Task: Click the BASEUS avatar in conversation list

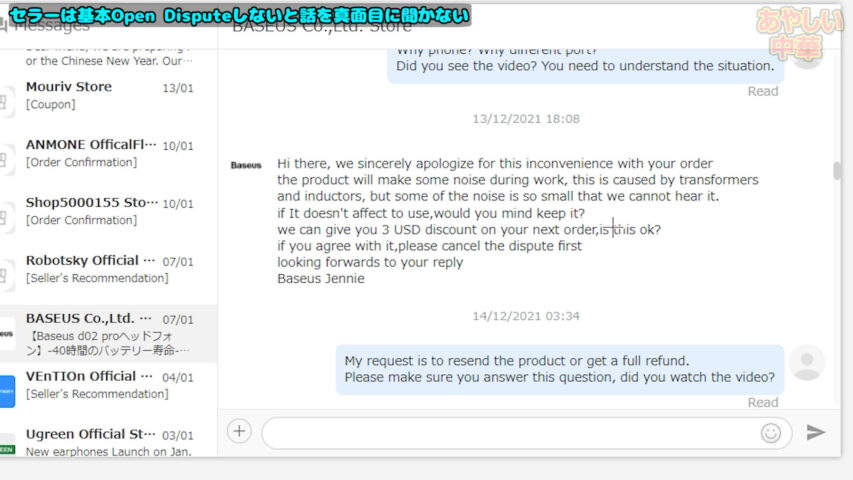Action: 7,333
